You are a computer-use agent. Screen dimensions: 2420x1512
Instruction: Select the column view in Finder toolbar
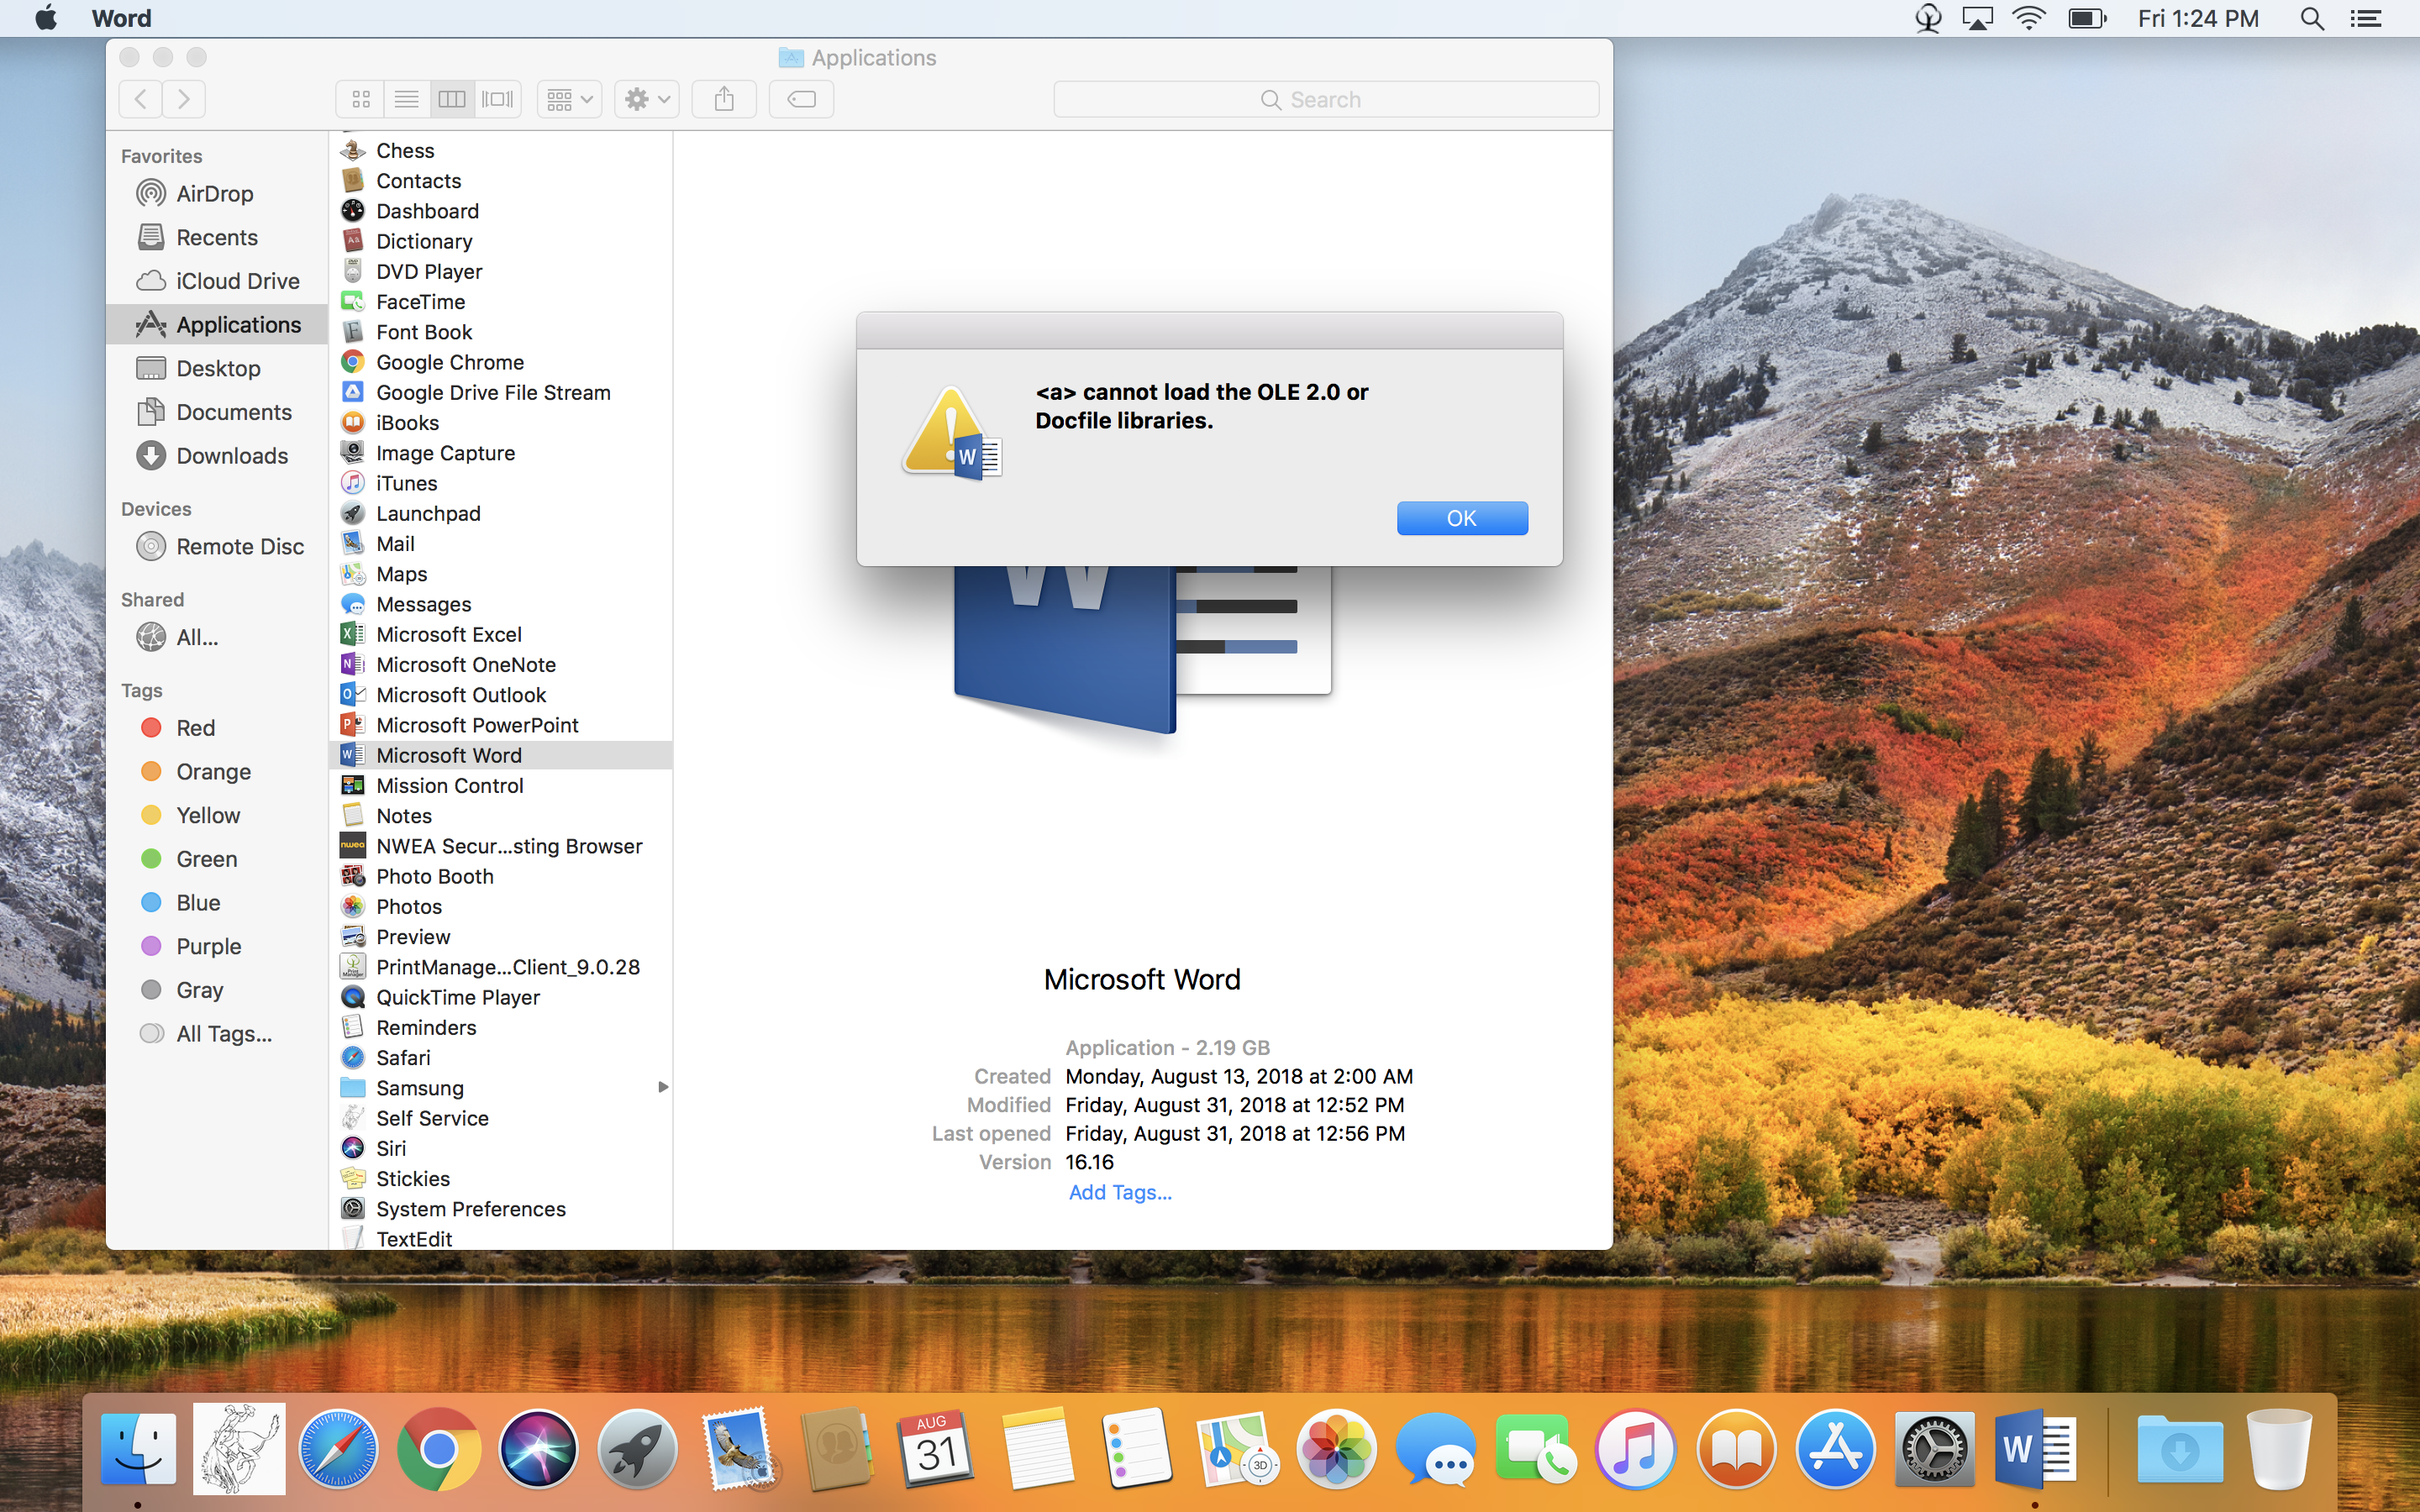tap(451, 97)
